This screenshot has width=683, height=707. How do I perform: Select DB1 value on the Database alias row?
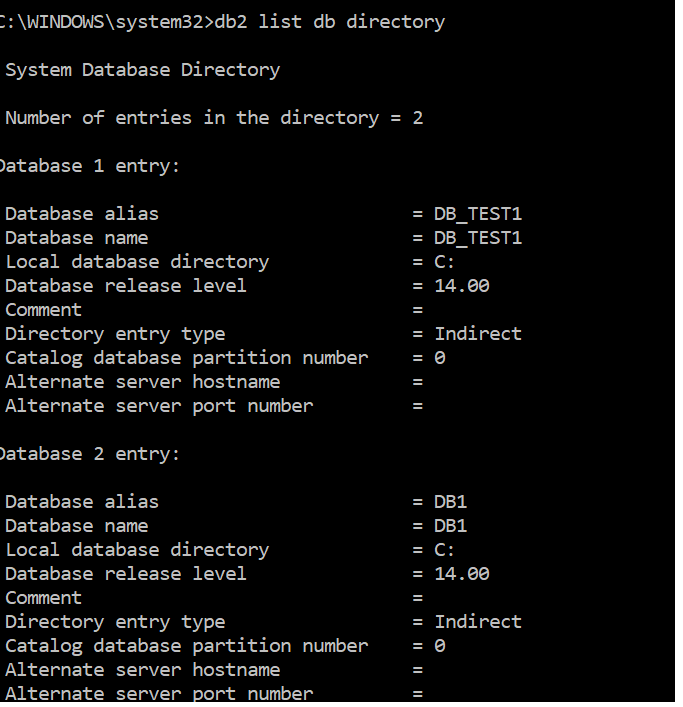coord(450,502)
